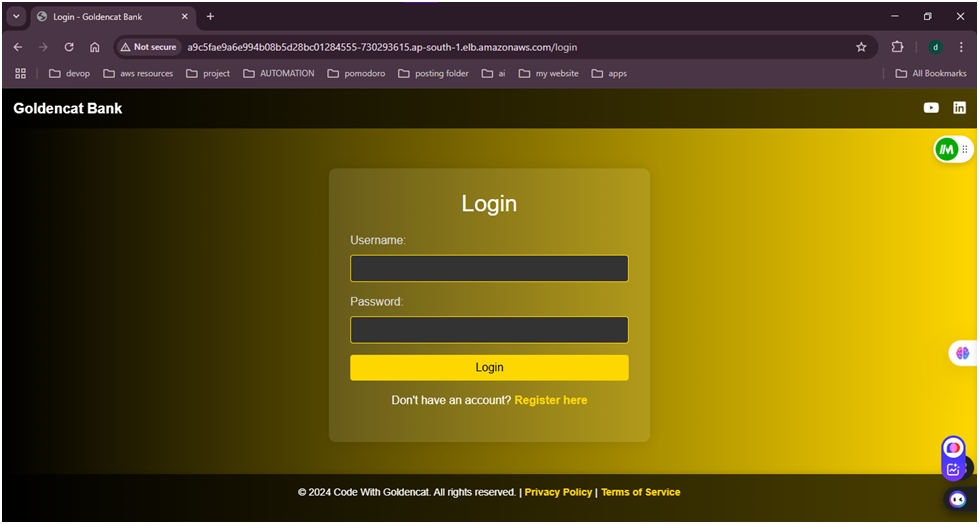Go to the browser home icon
This screenshot has height=524, width=979.
pos(95,47)
